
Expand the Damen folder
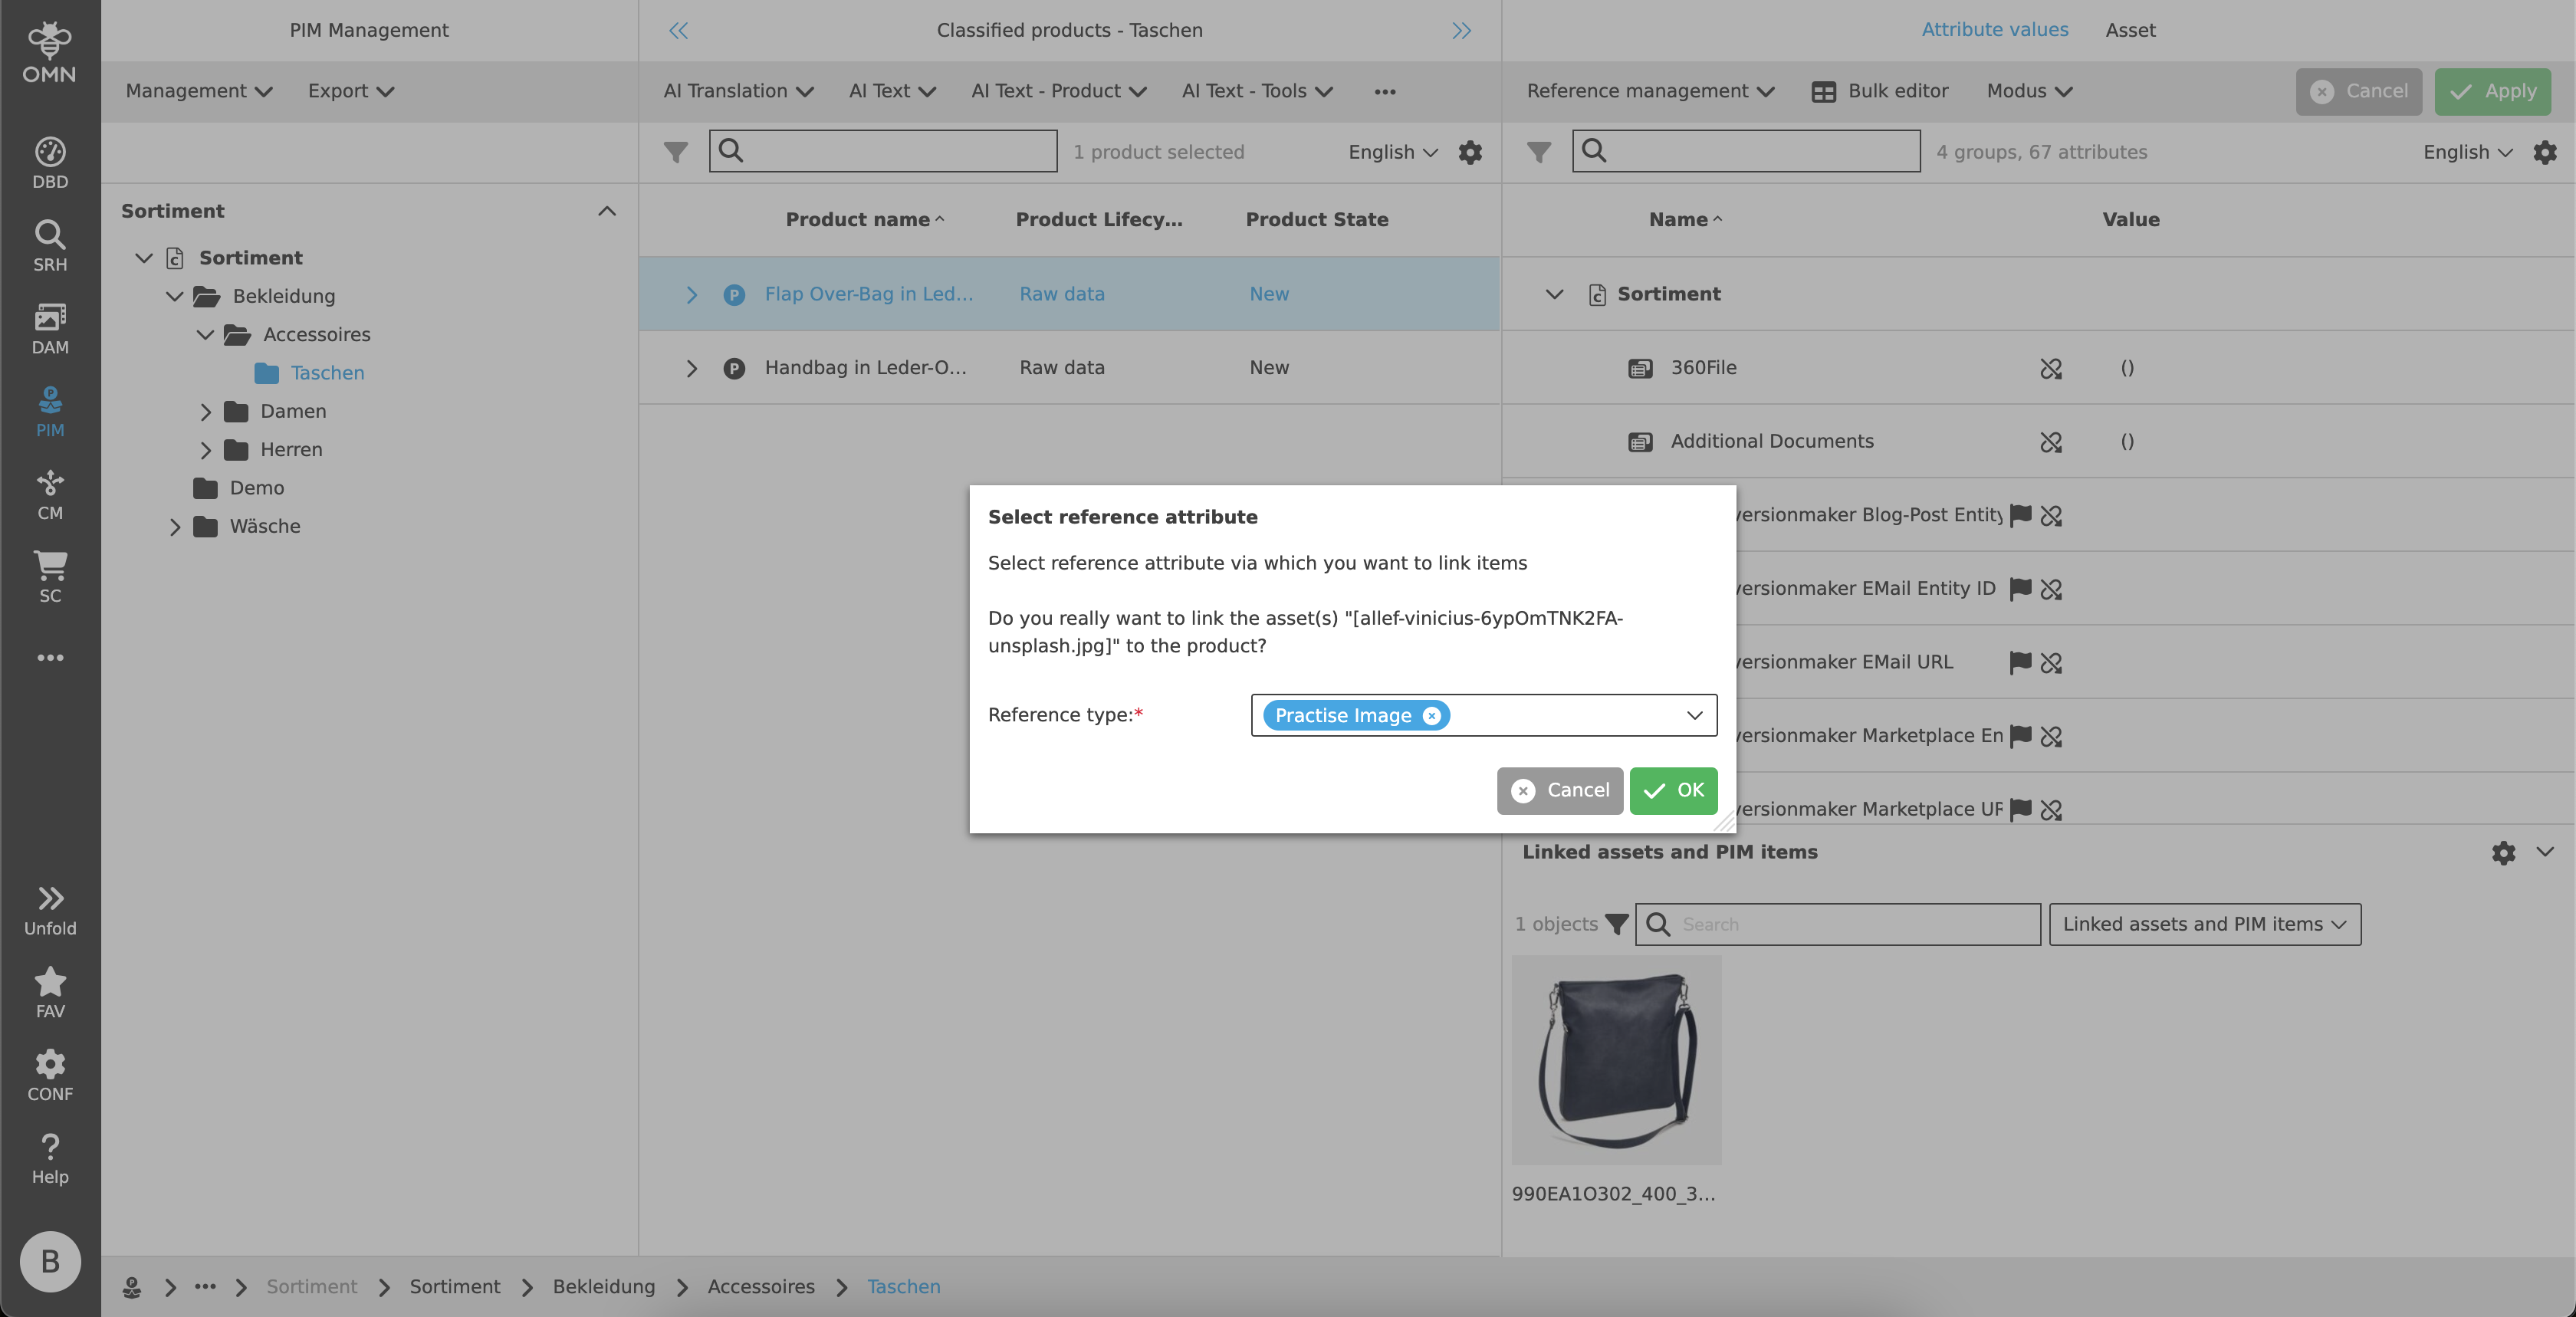click(x=205, y=411)
